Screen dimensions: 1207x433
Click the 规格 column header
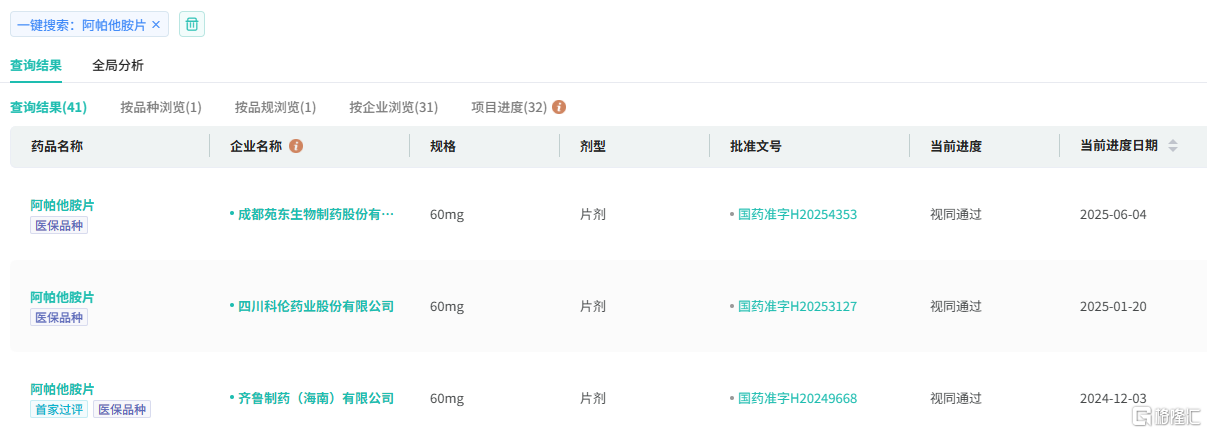click(x=443, y=146)
